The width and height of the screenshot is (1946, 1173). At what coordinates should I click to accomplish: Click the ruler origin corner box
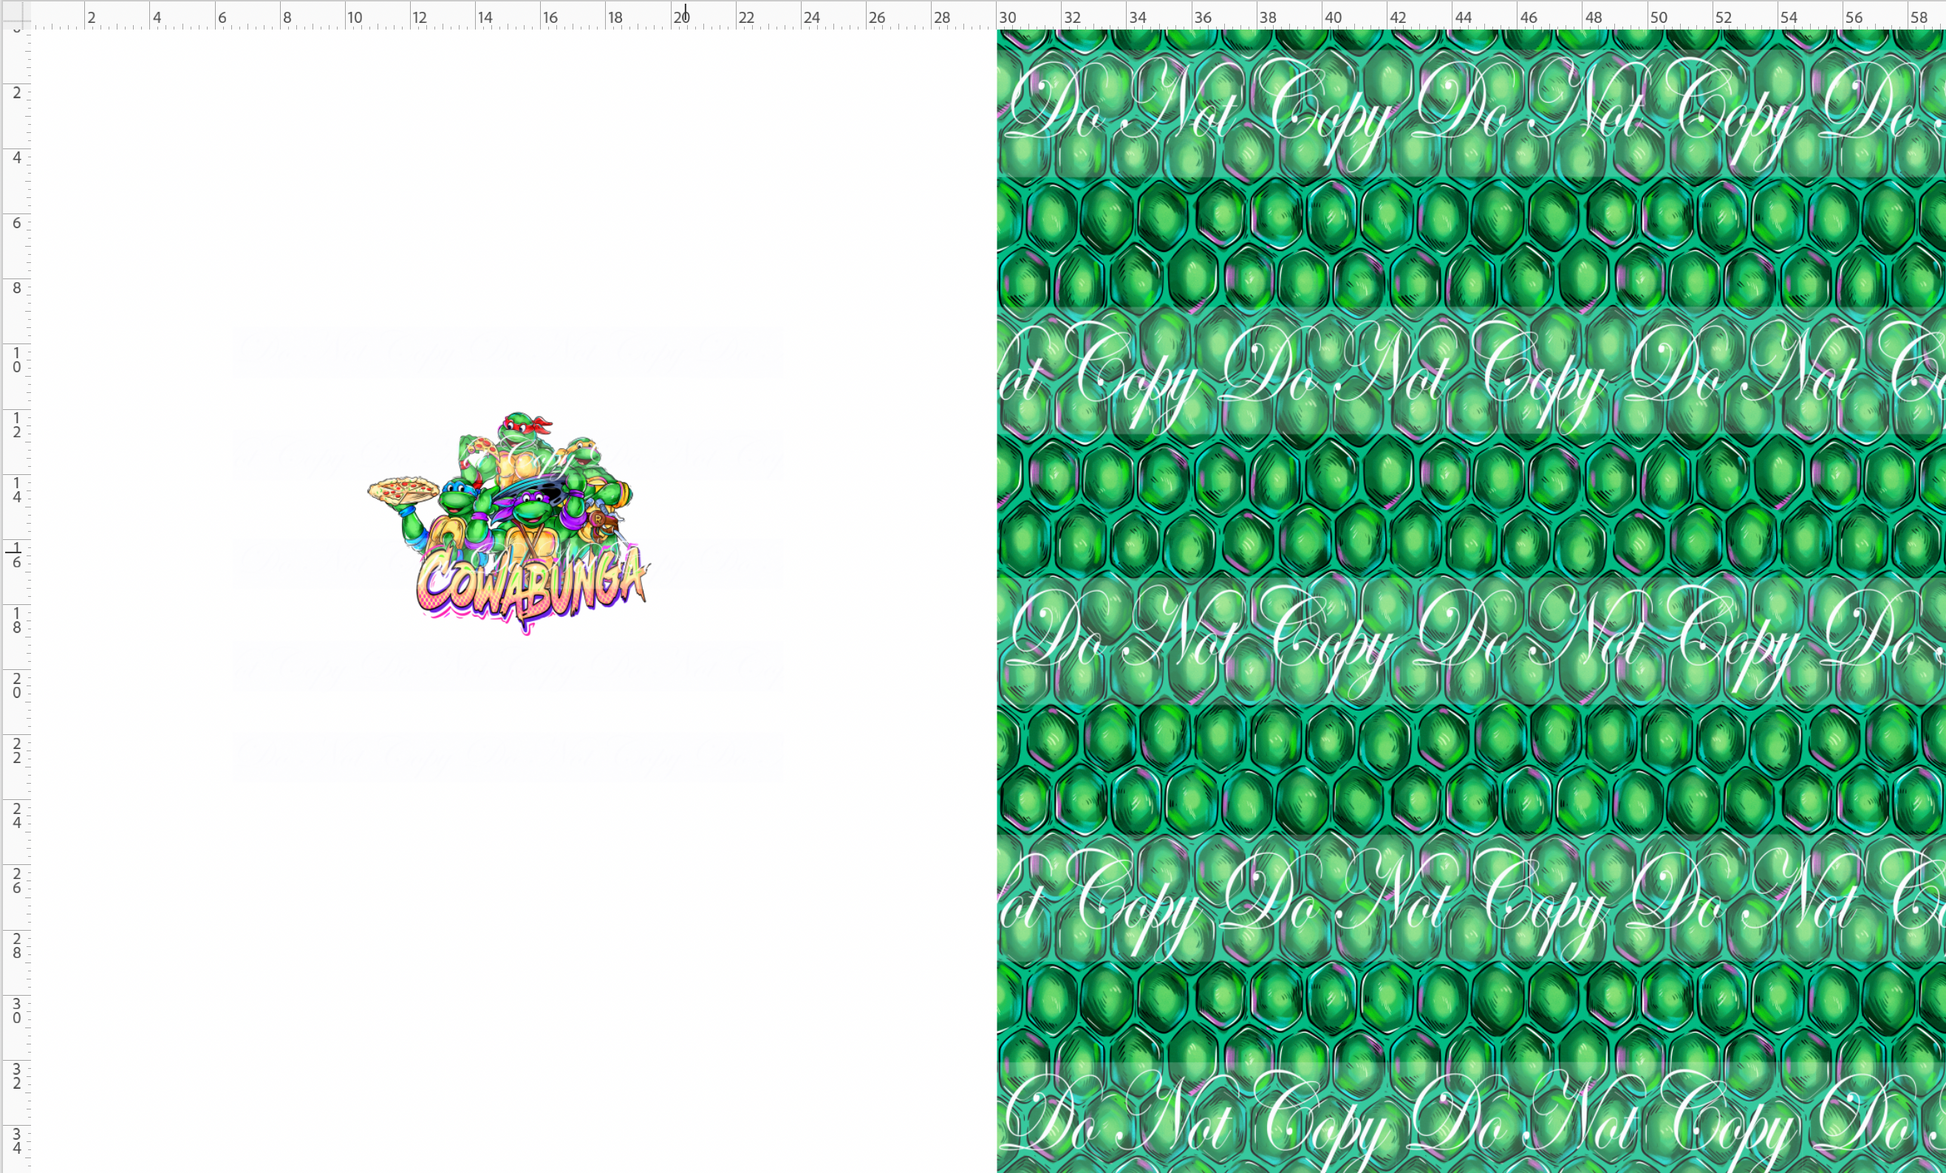click(15, 13)
